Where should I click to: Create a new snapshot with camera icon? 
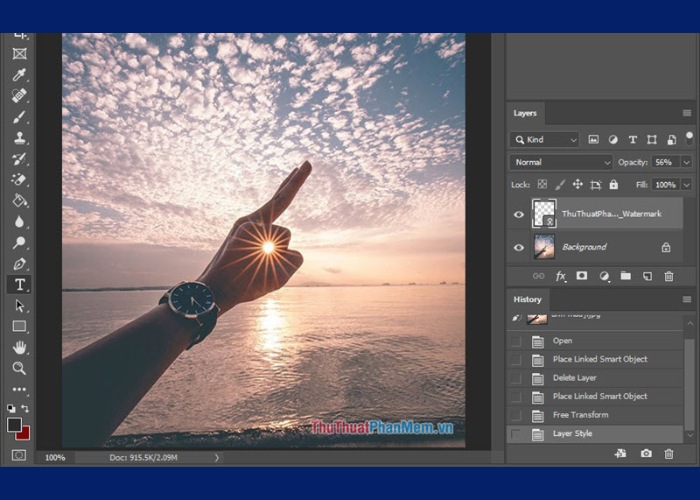tap(646, 453)
